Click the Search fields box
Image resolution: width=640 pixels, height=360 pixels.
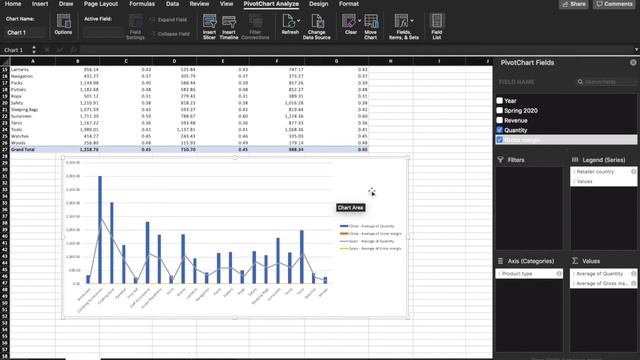[x=607, y=82]
